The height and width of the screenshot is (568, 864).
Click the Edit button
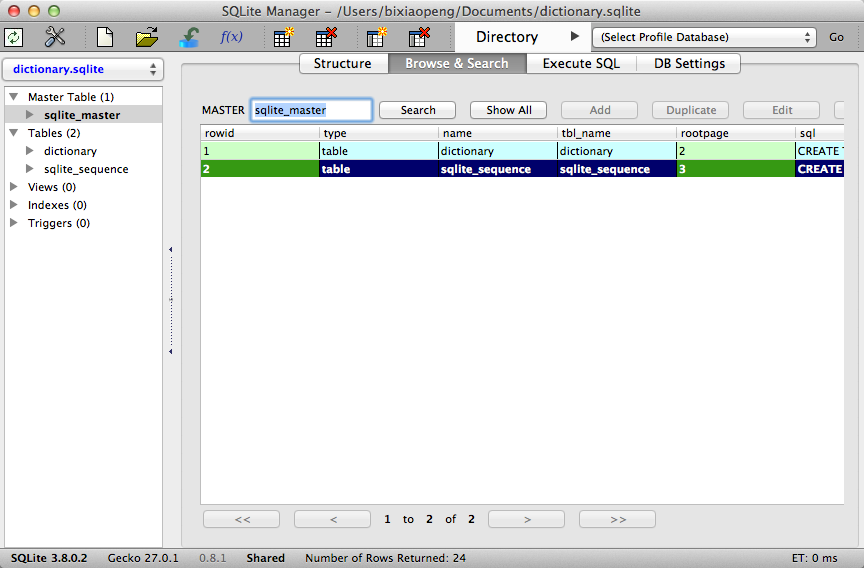coord(782,110)
